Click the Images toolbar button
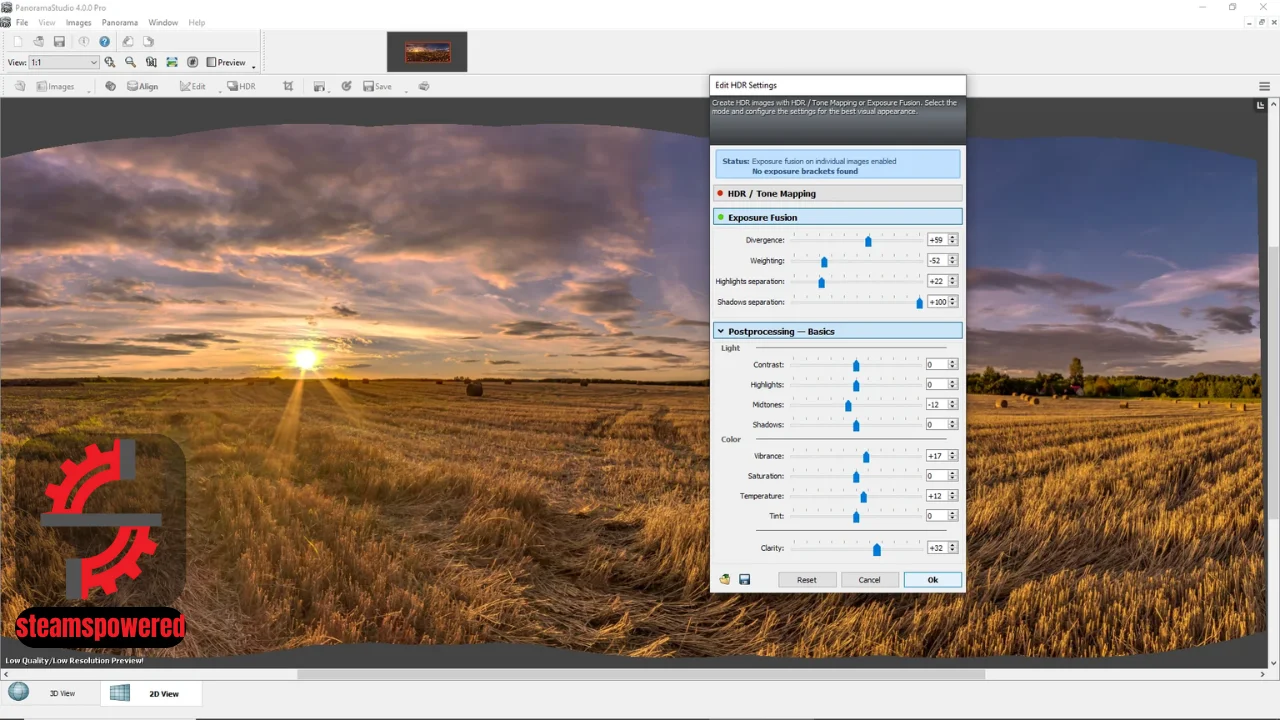1280x720 pixels. (x=55, y=86)
